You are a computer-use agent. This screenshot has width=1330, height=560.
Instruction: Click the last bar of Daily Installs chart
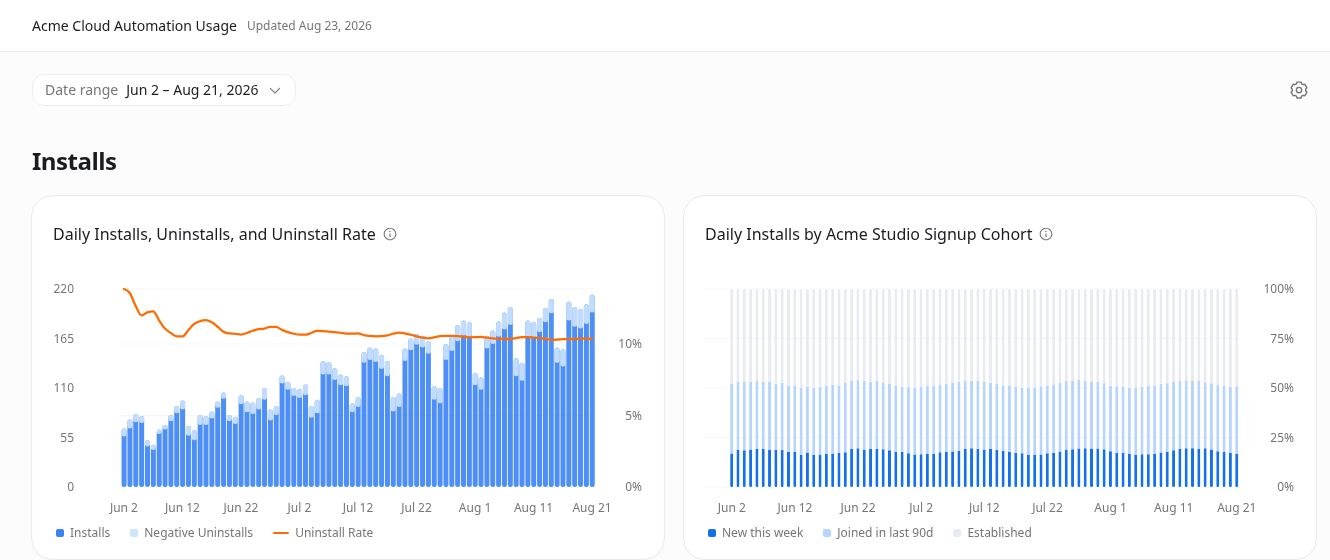(x=592, y=391)
